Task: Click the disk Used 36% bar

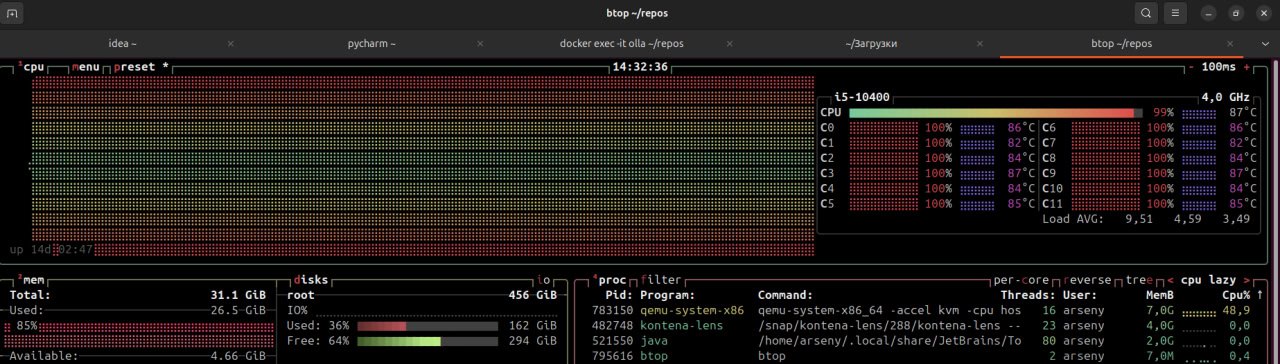Action: [427, 325]
